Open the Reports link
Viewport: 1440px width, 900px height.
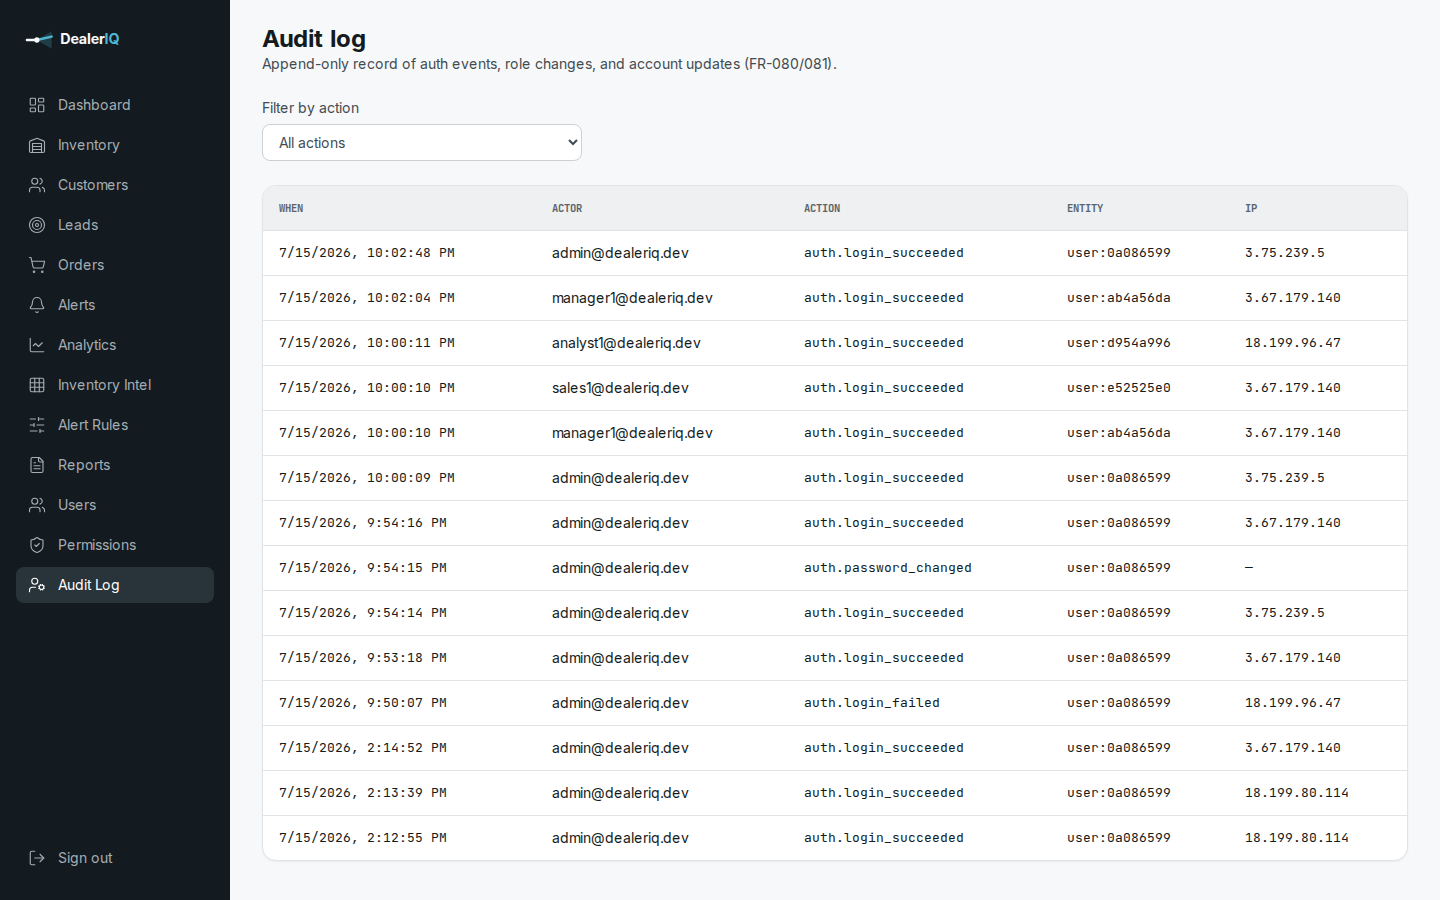[x=115, y=465]
